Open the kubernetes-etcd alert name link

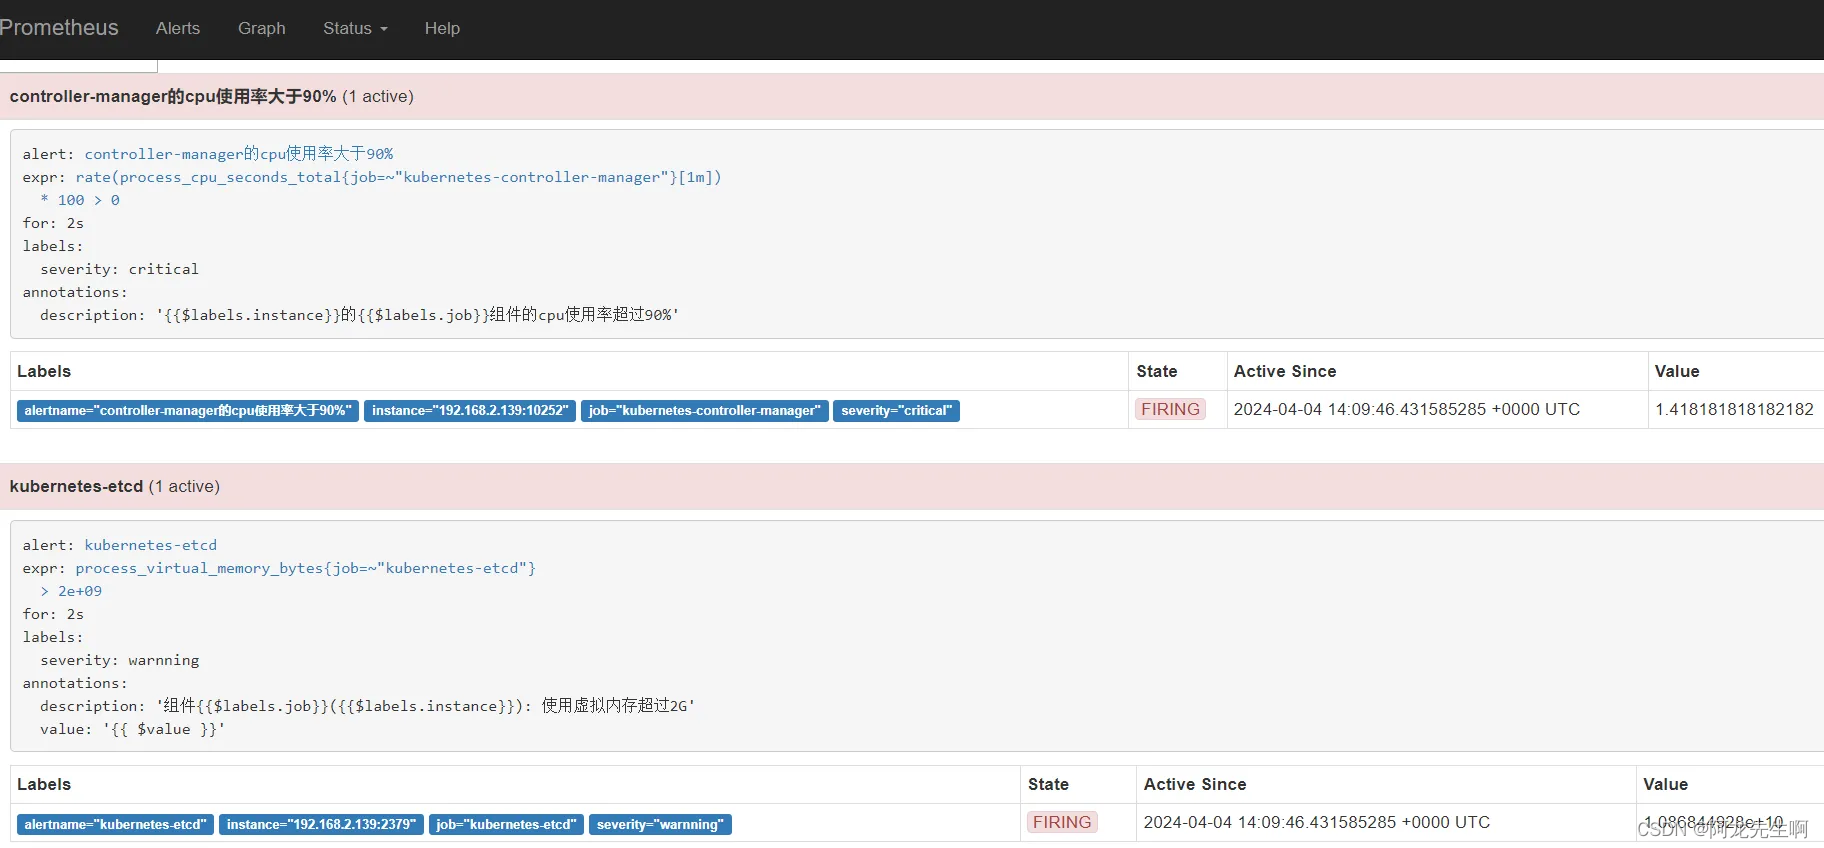pos(151,545)
